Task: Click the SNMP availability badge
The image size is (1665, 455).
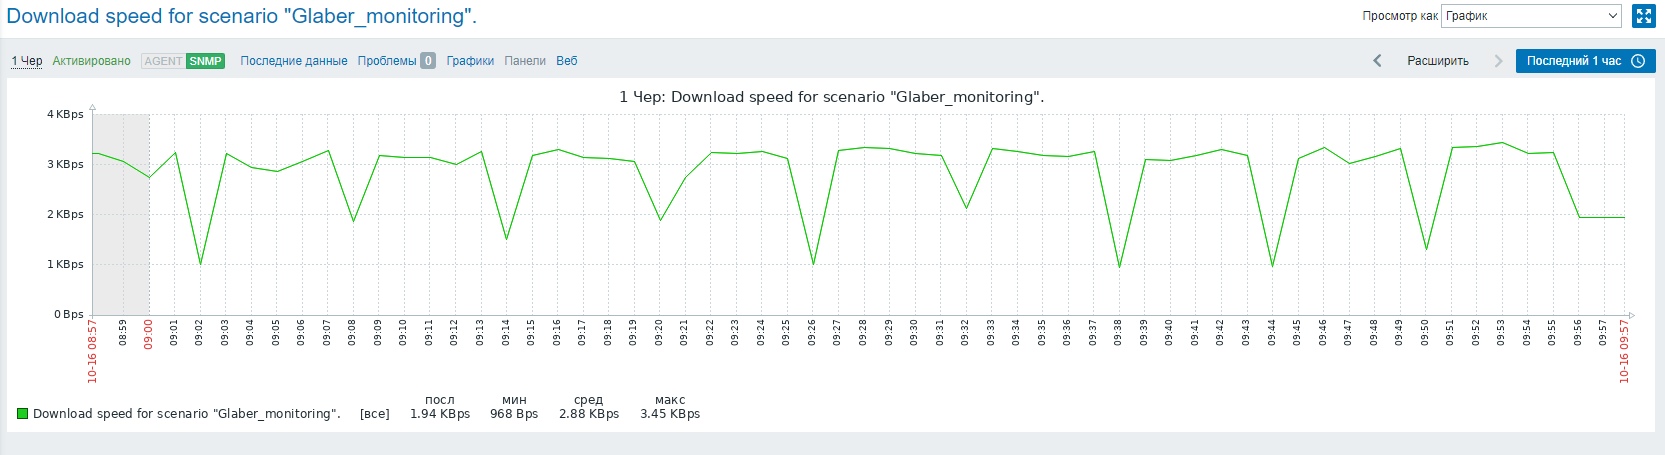Action: click(205, 61)
